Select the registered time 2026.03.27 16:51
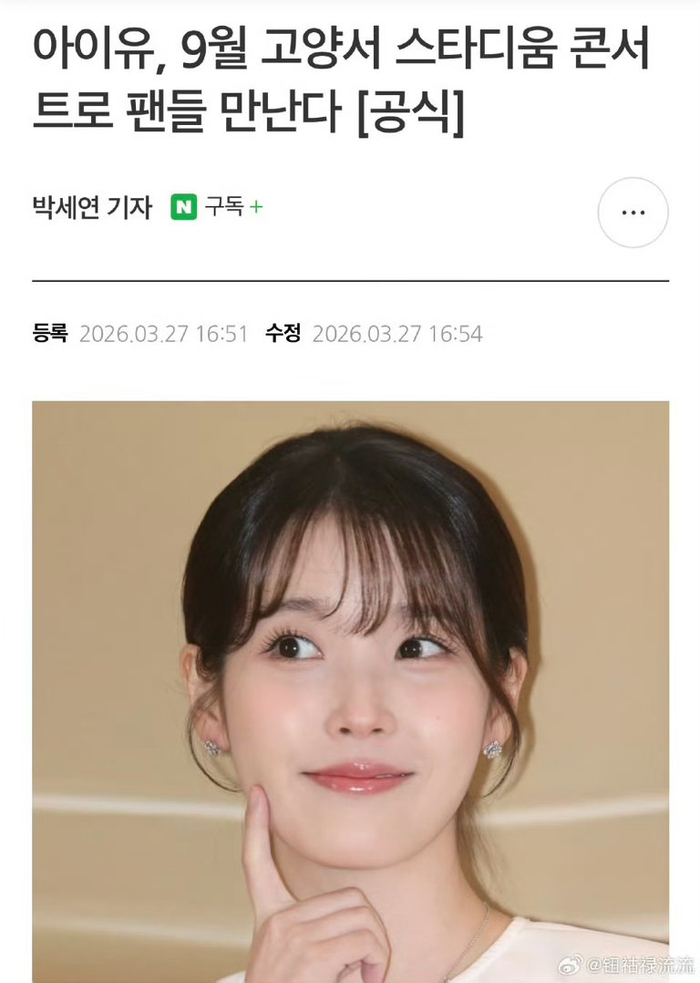Screen dimensions: 700x983 [x=164, y=334]
